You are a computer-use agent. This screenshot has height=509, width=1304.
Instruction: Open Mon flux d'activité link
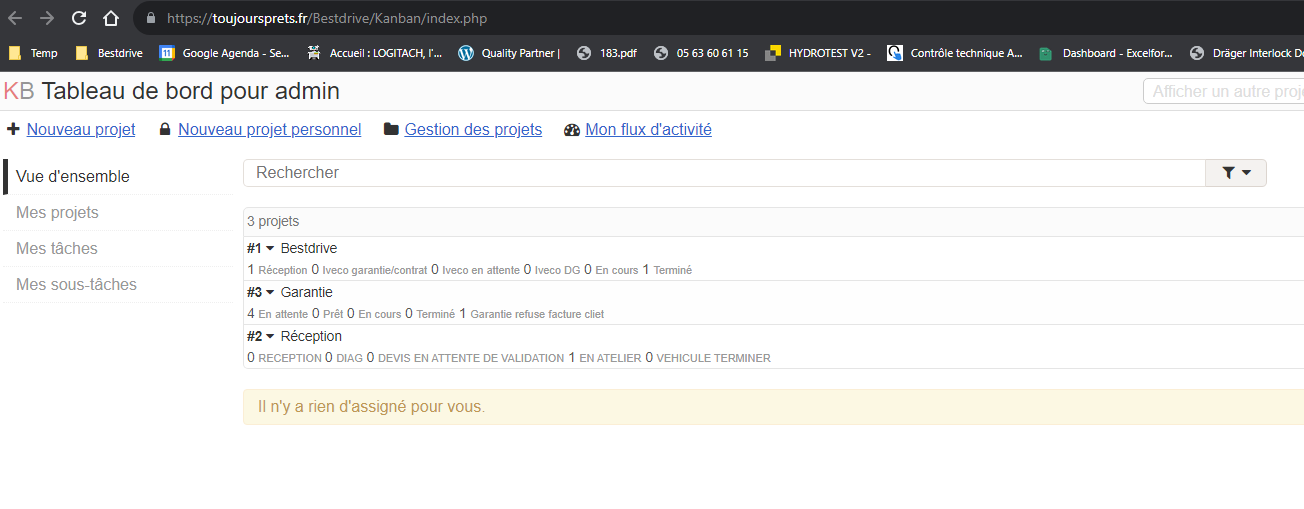pos(648,130)
